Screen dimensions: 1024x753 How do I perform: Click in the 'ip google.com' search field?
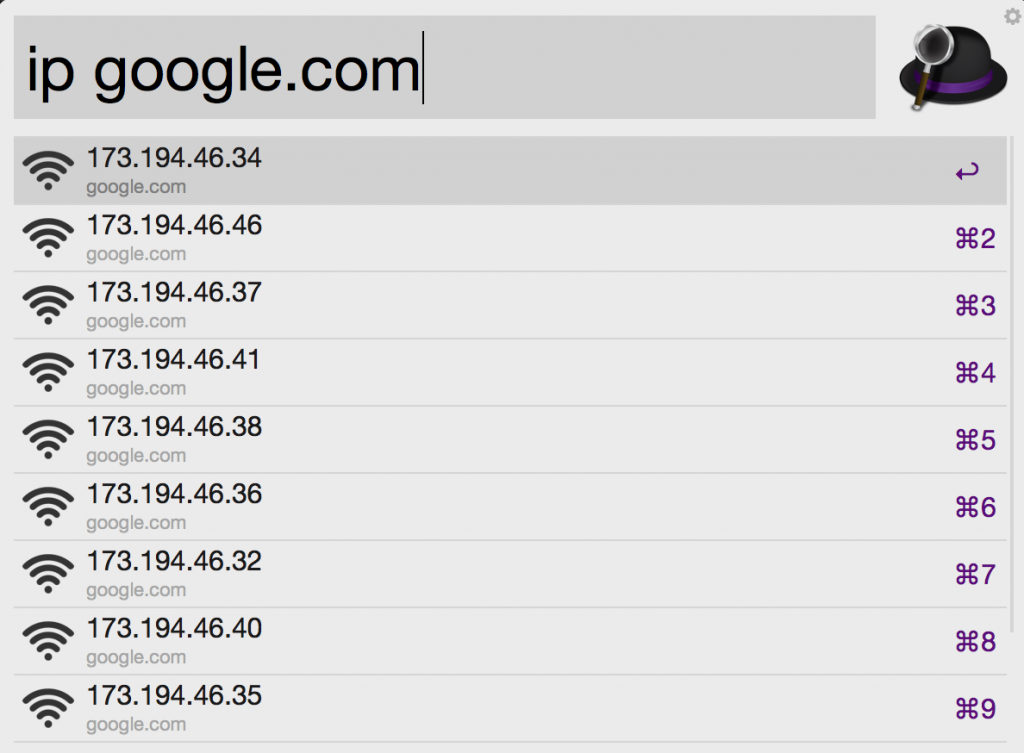(440, 68)
